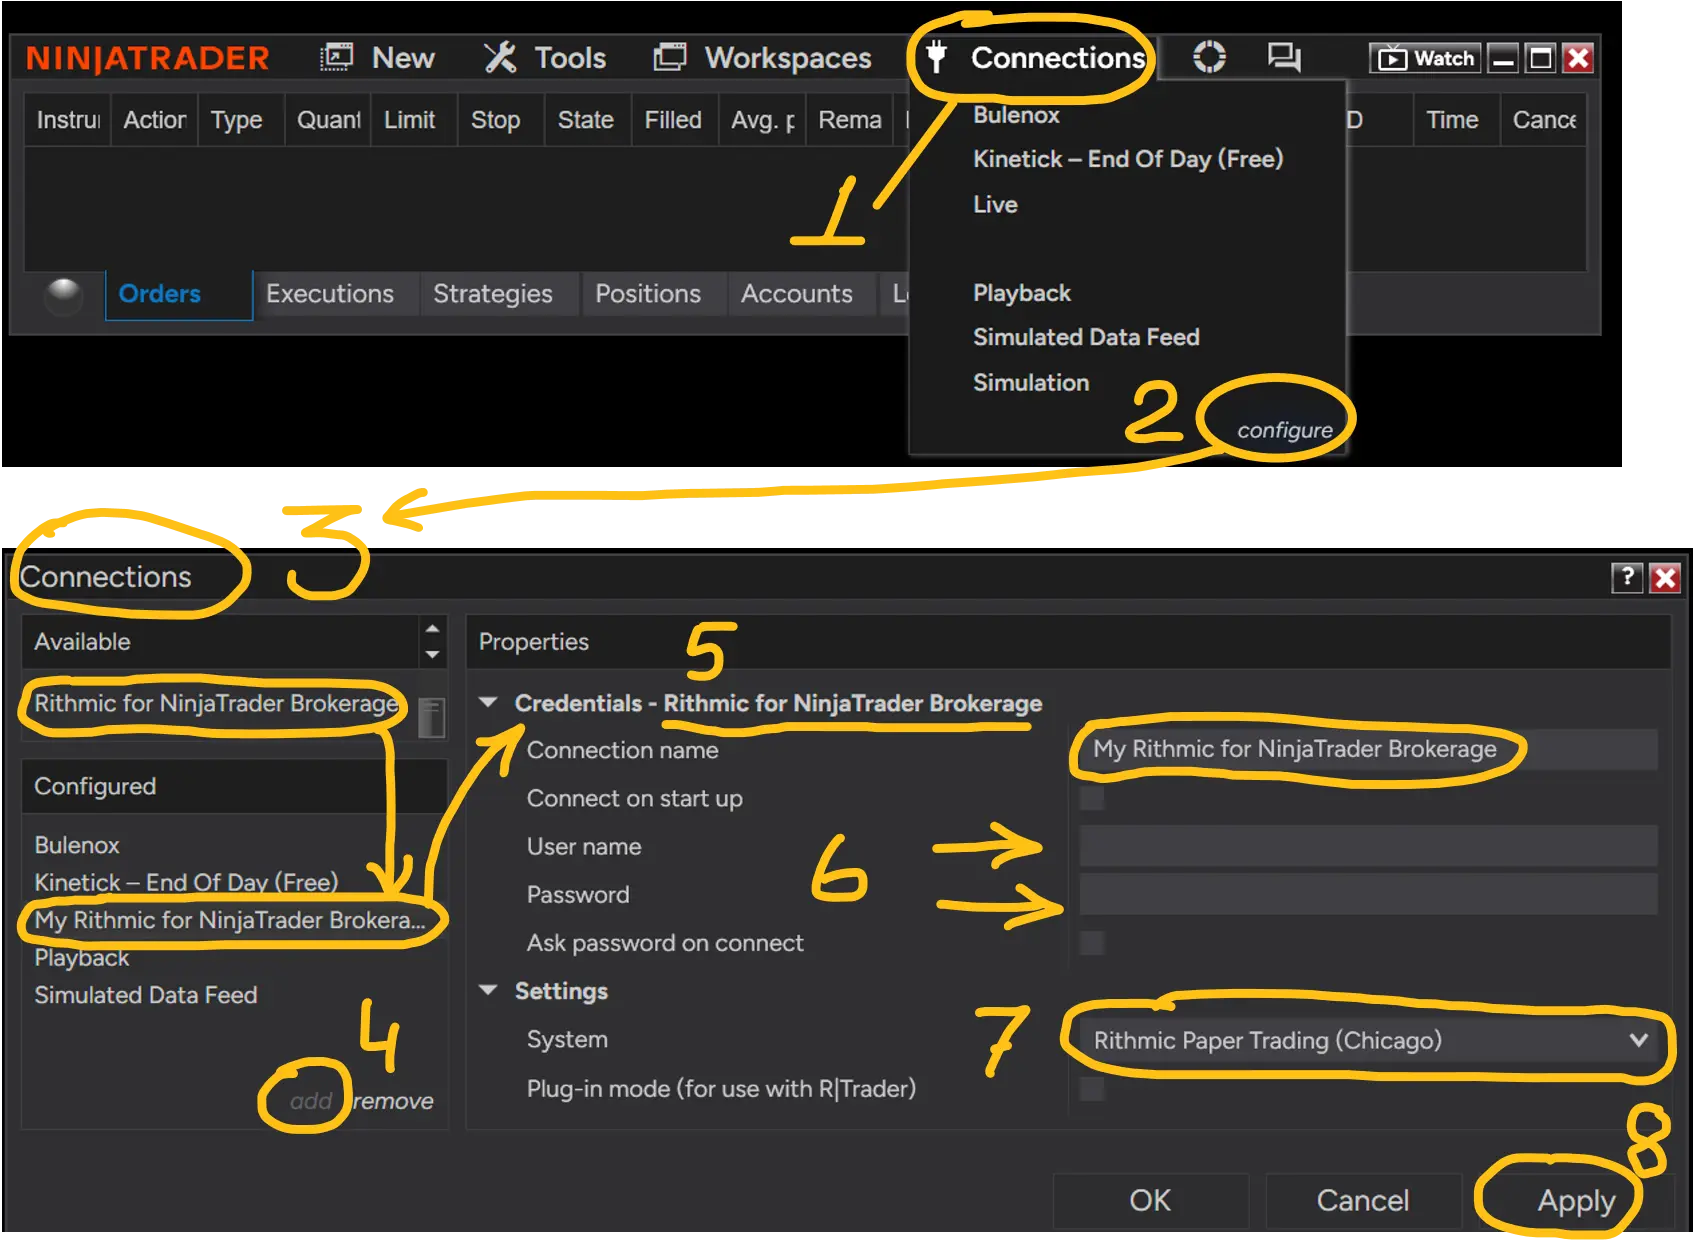
Task: Click the configure link in Connections menu
Action: (x=1284, y=430)
